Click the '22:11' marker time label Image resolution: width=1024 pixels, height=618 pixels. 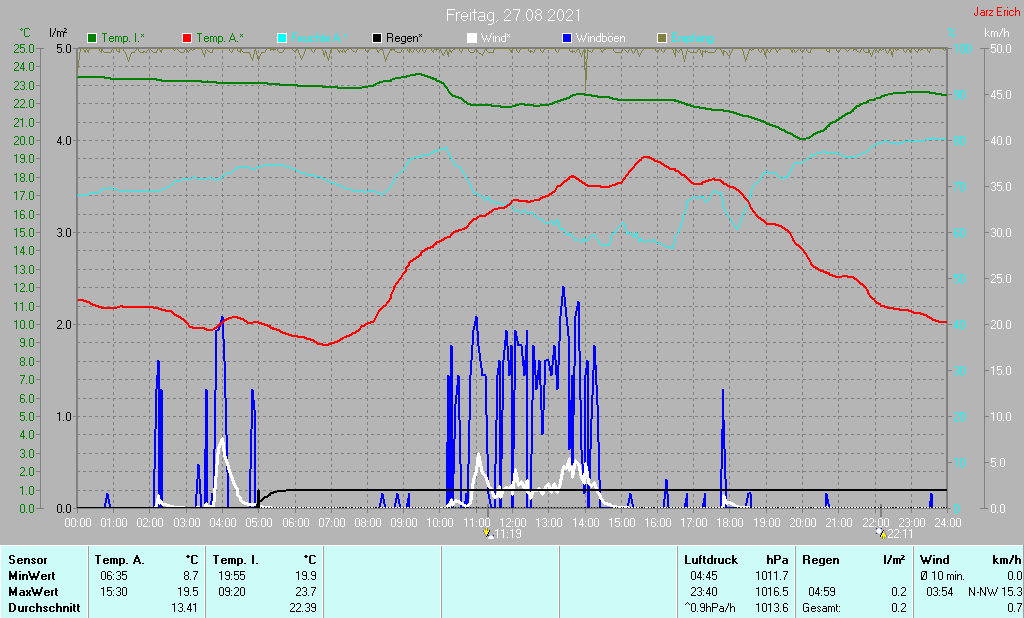coord(900,534)
